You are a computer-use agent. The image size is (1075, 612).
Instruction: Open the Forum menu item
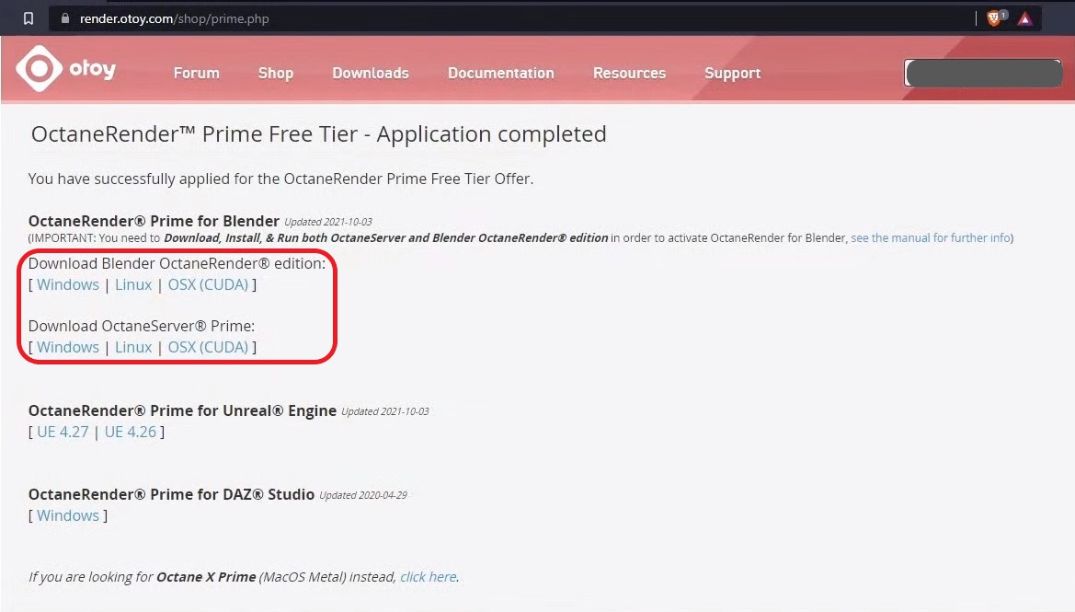point(196,73)
